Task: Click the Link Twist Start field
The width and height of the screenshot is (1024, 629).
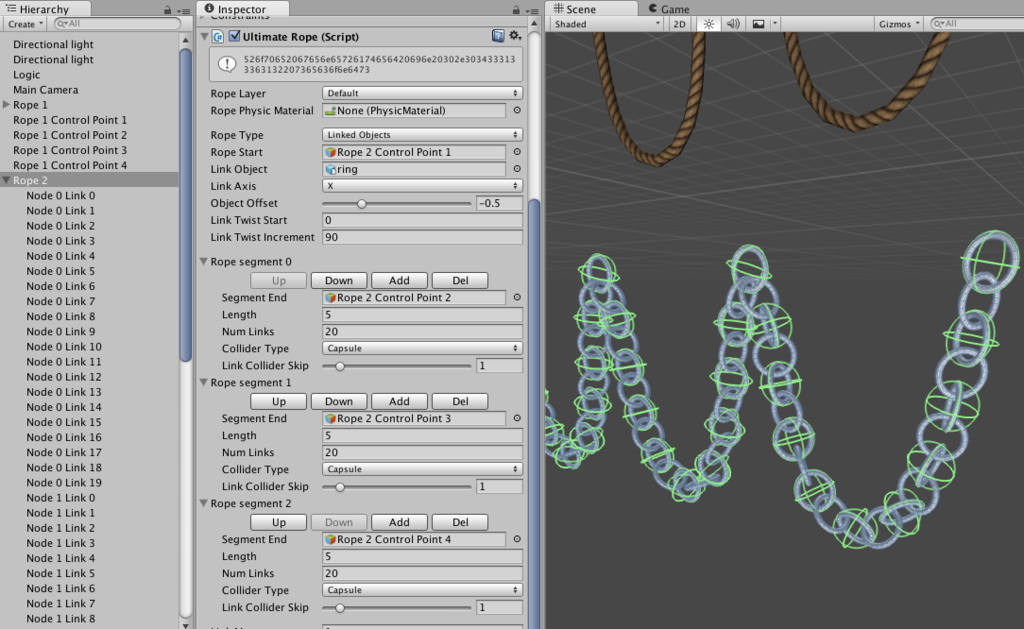Action: (423, 220)
